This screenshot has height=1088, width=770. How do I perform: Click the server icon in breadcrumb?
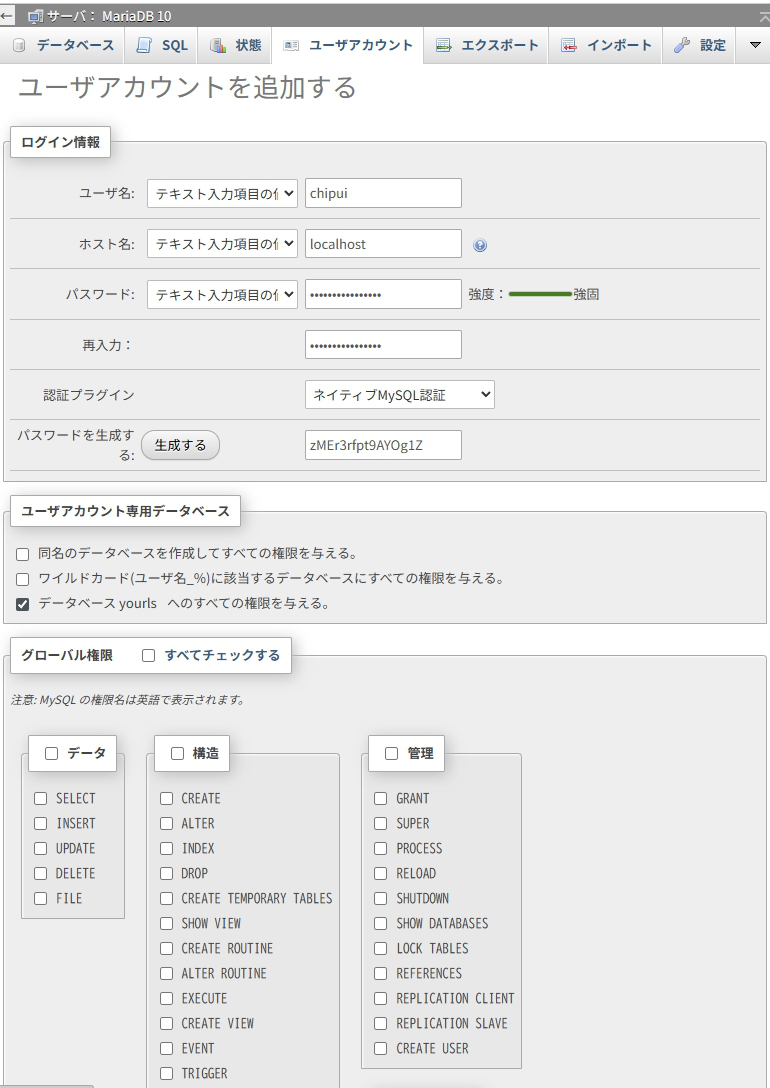tap(35, 16)
